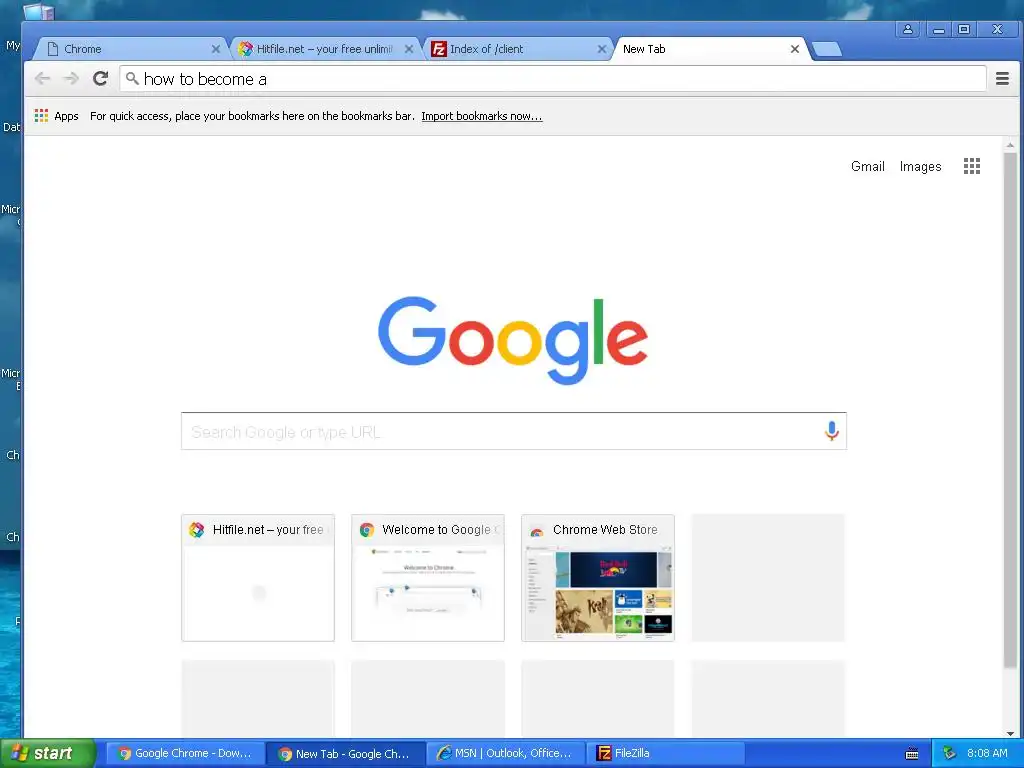Click the page vertical scrollbar thumb
1024x768 pixels.
1010,411
